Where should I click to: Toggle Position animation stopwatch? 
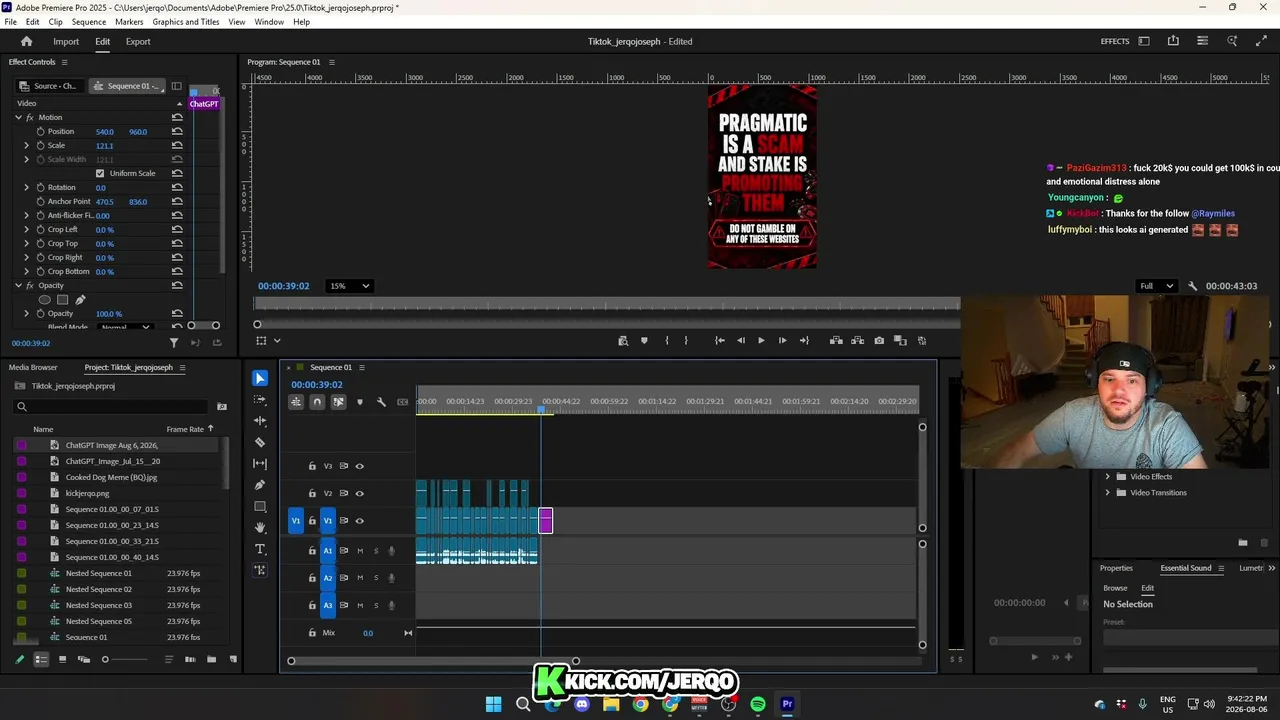click(x=41, y=132)
